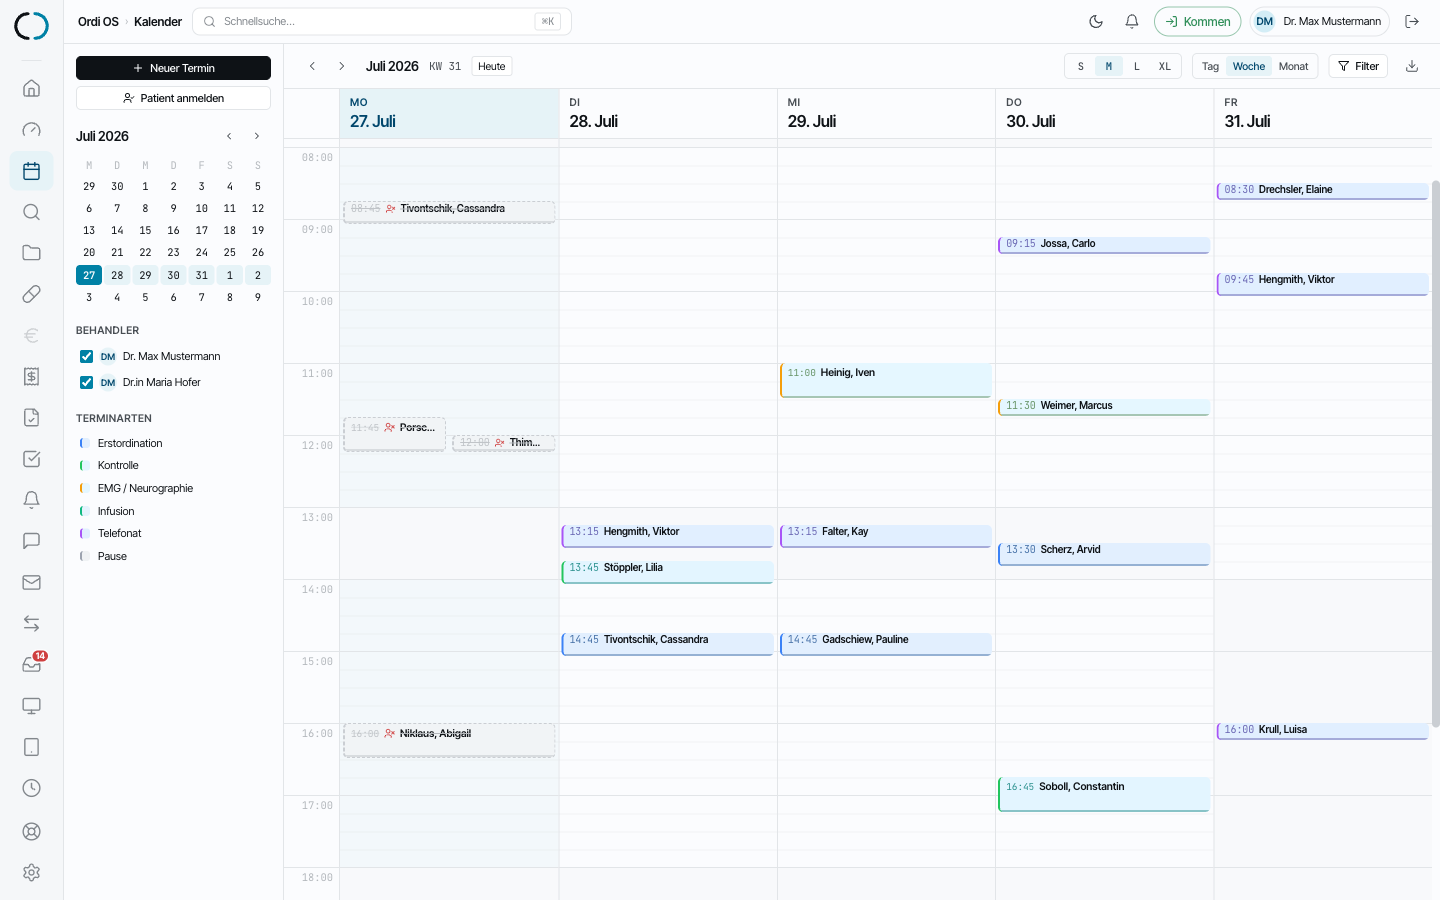Image resolution: width=1440 pixels, height=900 pixels.
Task: Select day 15 in mini calendar
Action: pyautogui.click(x=145, y=230)
